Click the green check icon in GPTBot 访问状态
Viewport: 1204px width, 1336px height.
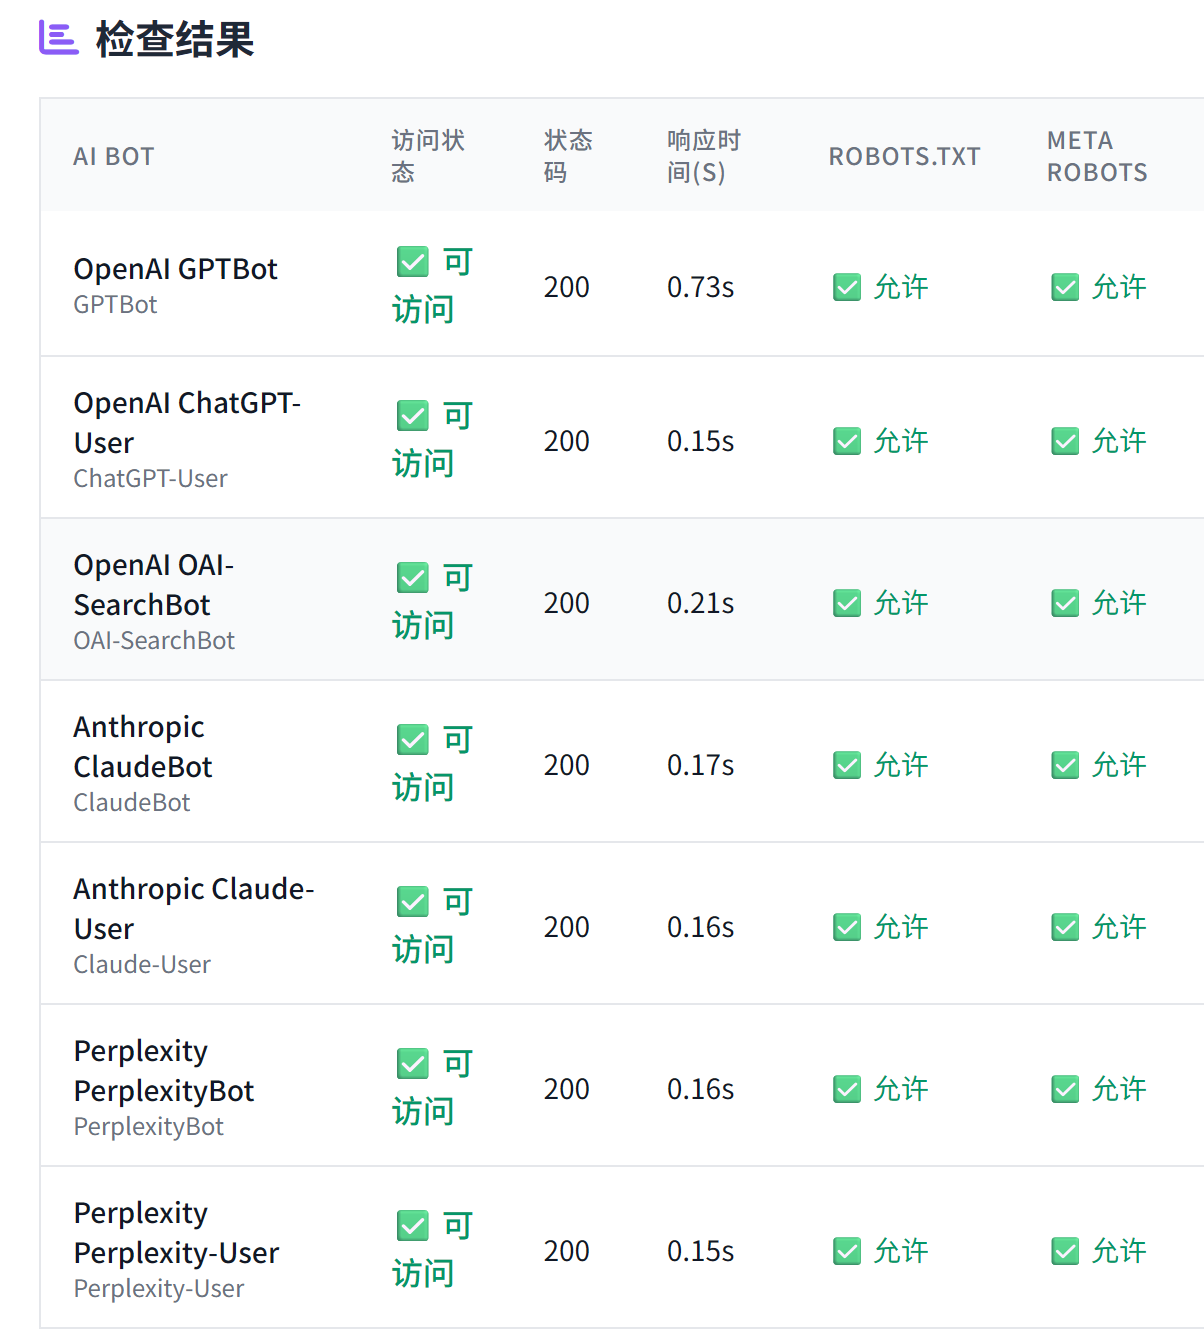pos(412,262)
